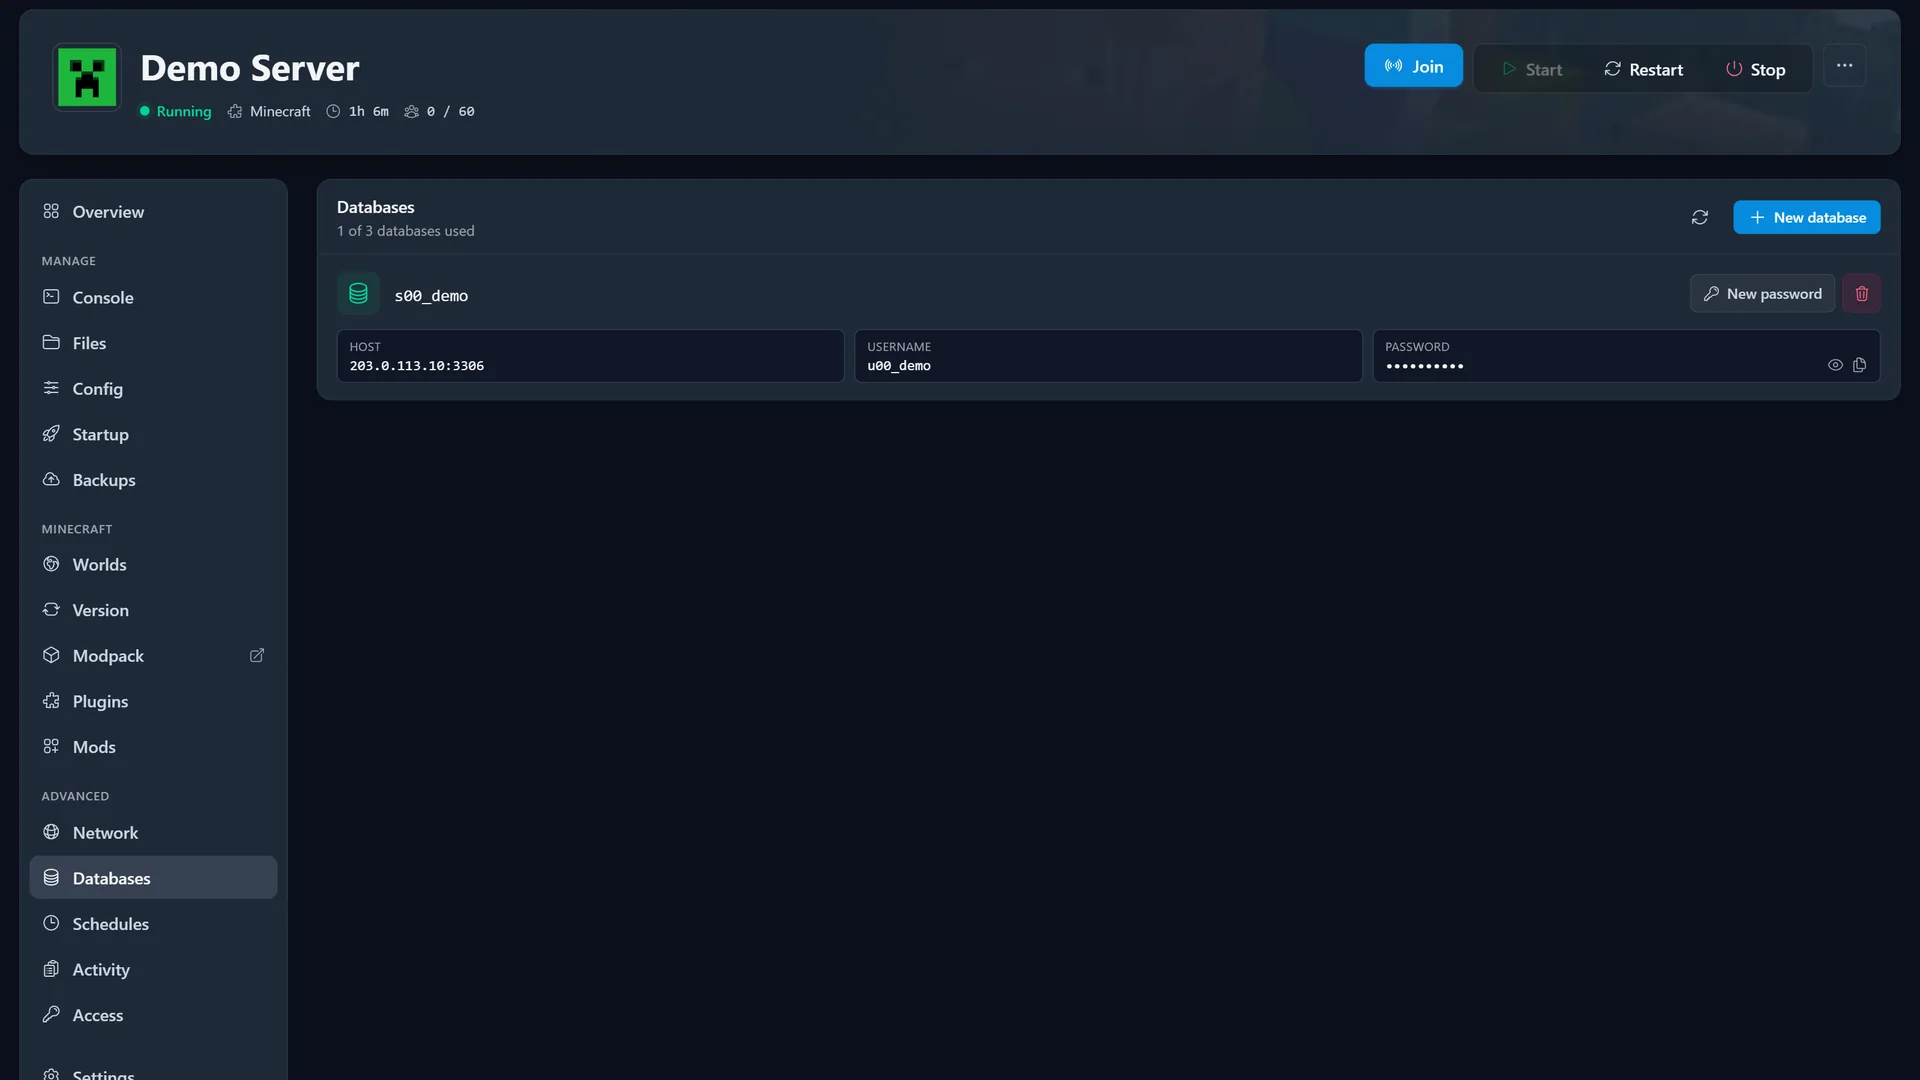Viewport: 1920px width, 1080px height.
Task: Refresh the databases list
Action: (x=1699, y=217)
